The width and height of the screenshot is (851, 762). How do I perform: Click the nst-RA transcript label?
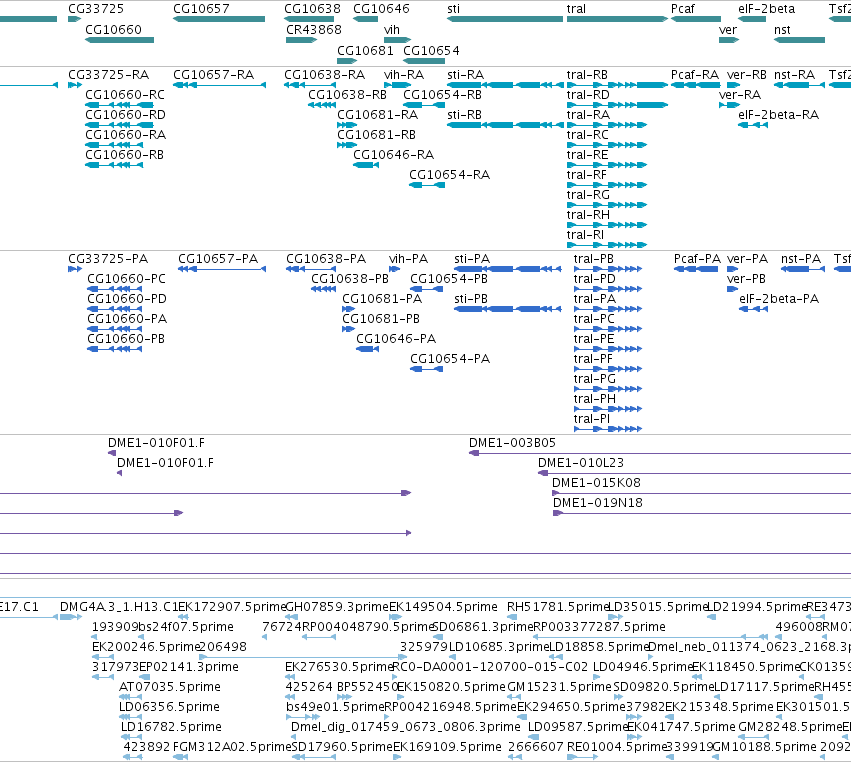[x=794, y=74]
